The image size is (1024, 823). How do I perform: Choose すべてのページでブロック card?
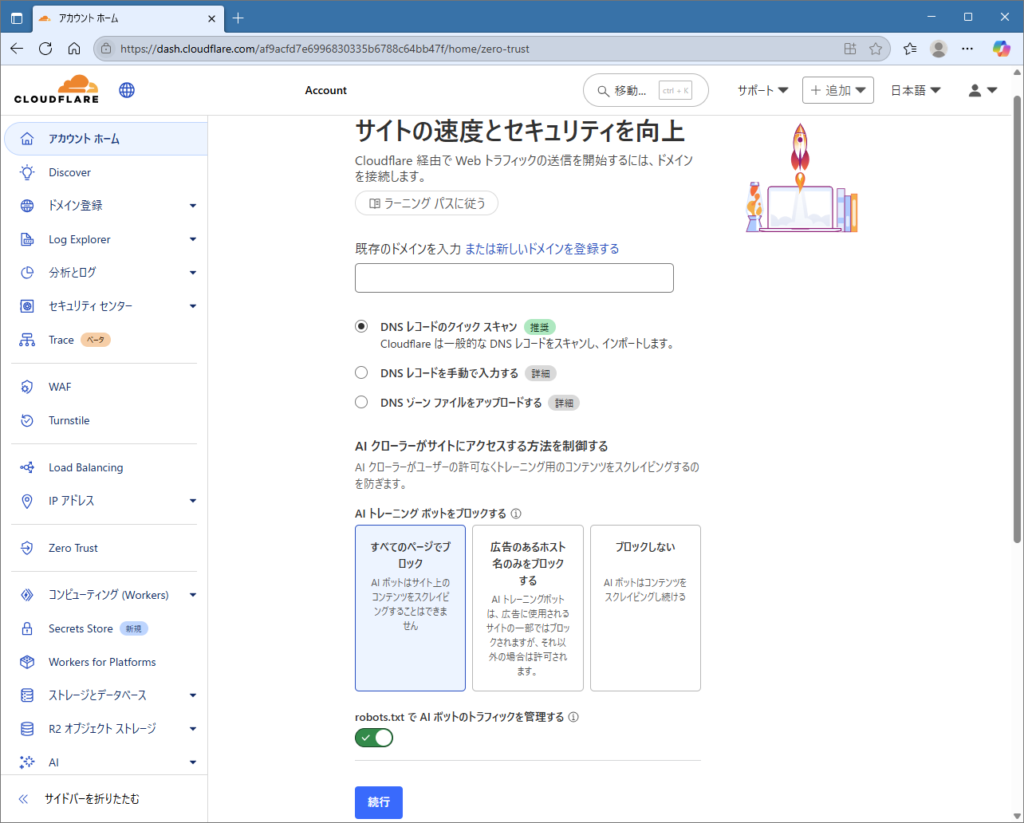(410, 607)
